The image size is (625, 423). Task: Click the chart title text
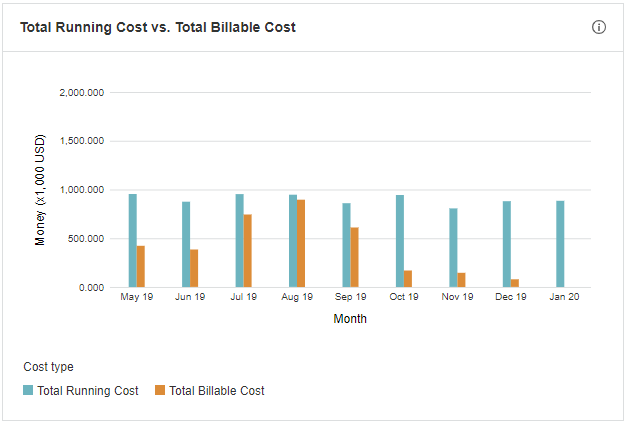157,27
